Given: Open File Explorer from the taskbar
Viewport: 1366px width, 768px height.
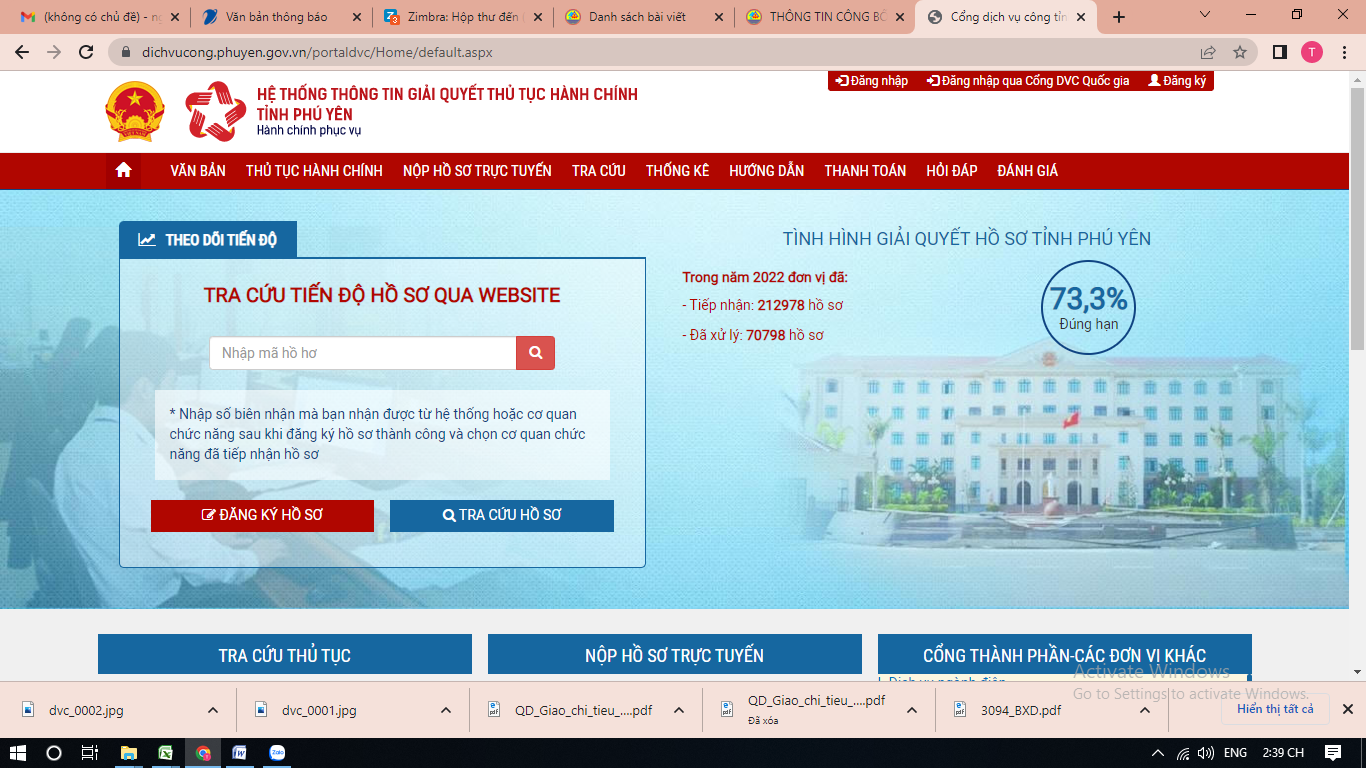Looking at the screenshot, I should point(128,753).
